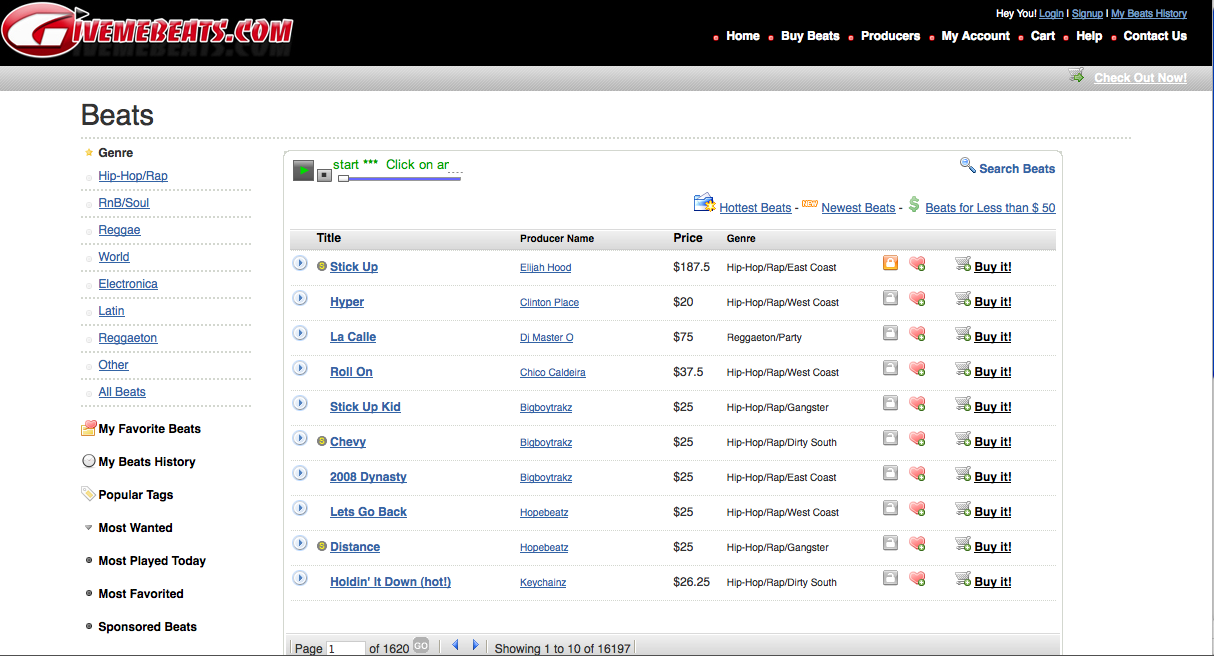Viewport: 1214px width, 656px height.
Task: Play the Lets Go Back preview
Action: tap(299, 508)
